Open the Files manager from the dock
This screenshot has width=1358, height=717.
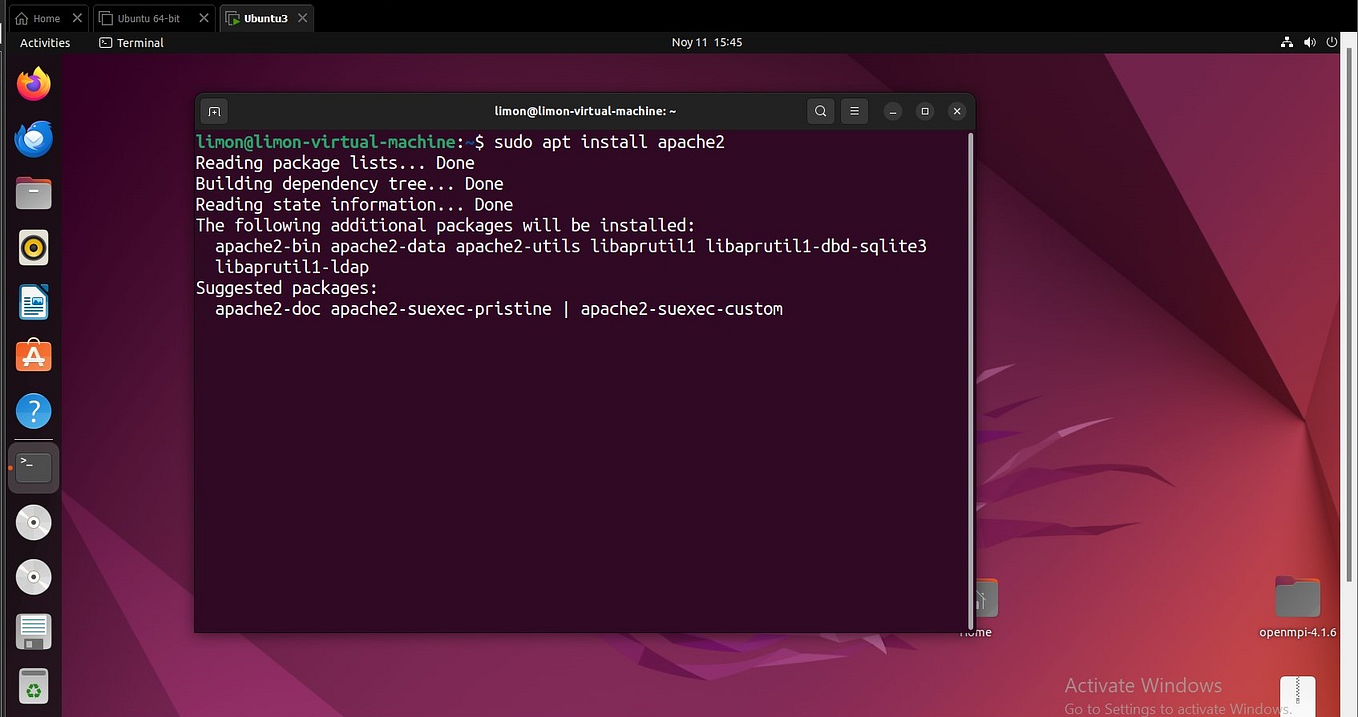[33, 193]
